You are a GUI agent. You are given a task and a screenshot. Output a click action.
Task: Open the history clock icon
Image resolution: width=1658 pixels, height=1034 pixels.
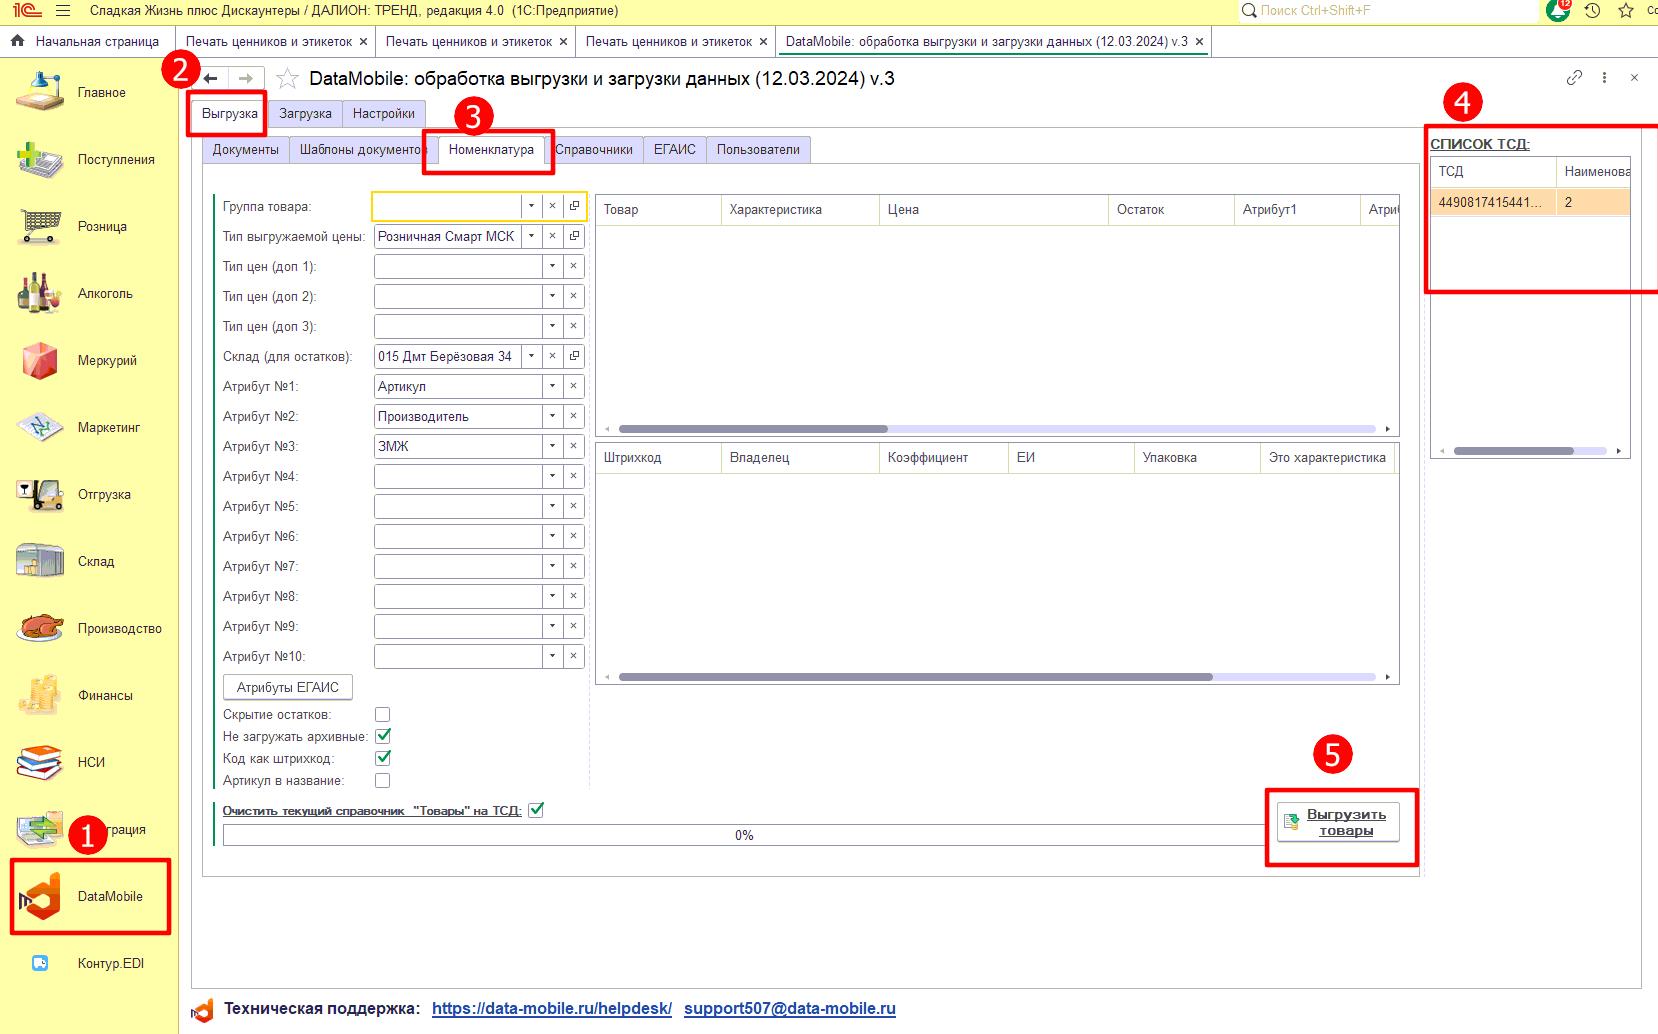tap(1593, 10)
